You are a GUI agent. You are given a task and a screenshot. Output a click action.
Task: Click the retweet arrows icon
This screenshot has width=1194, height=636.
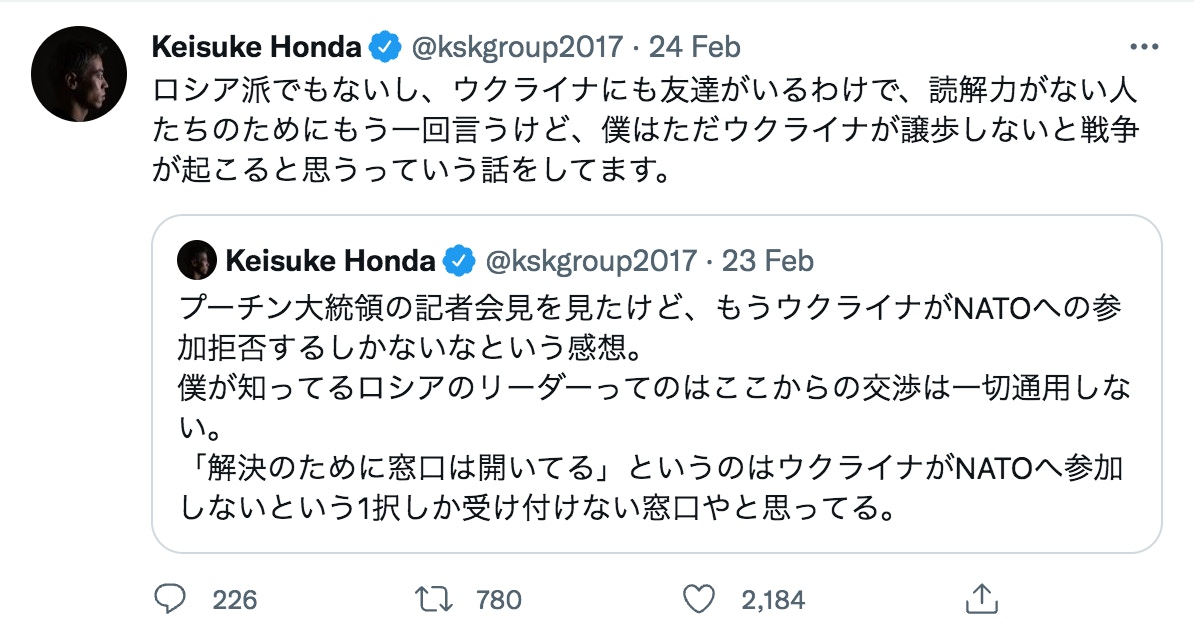click(x=433, y=599)
